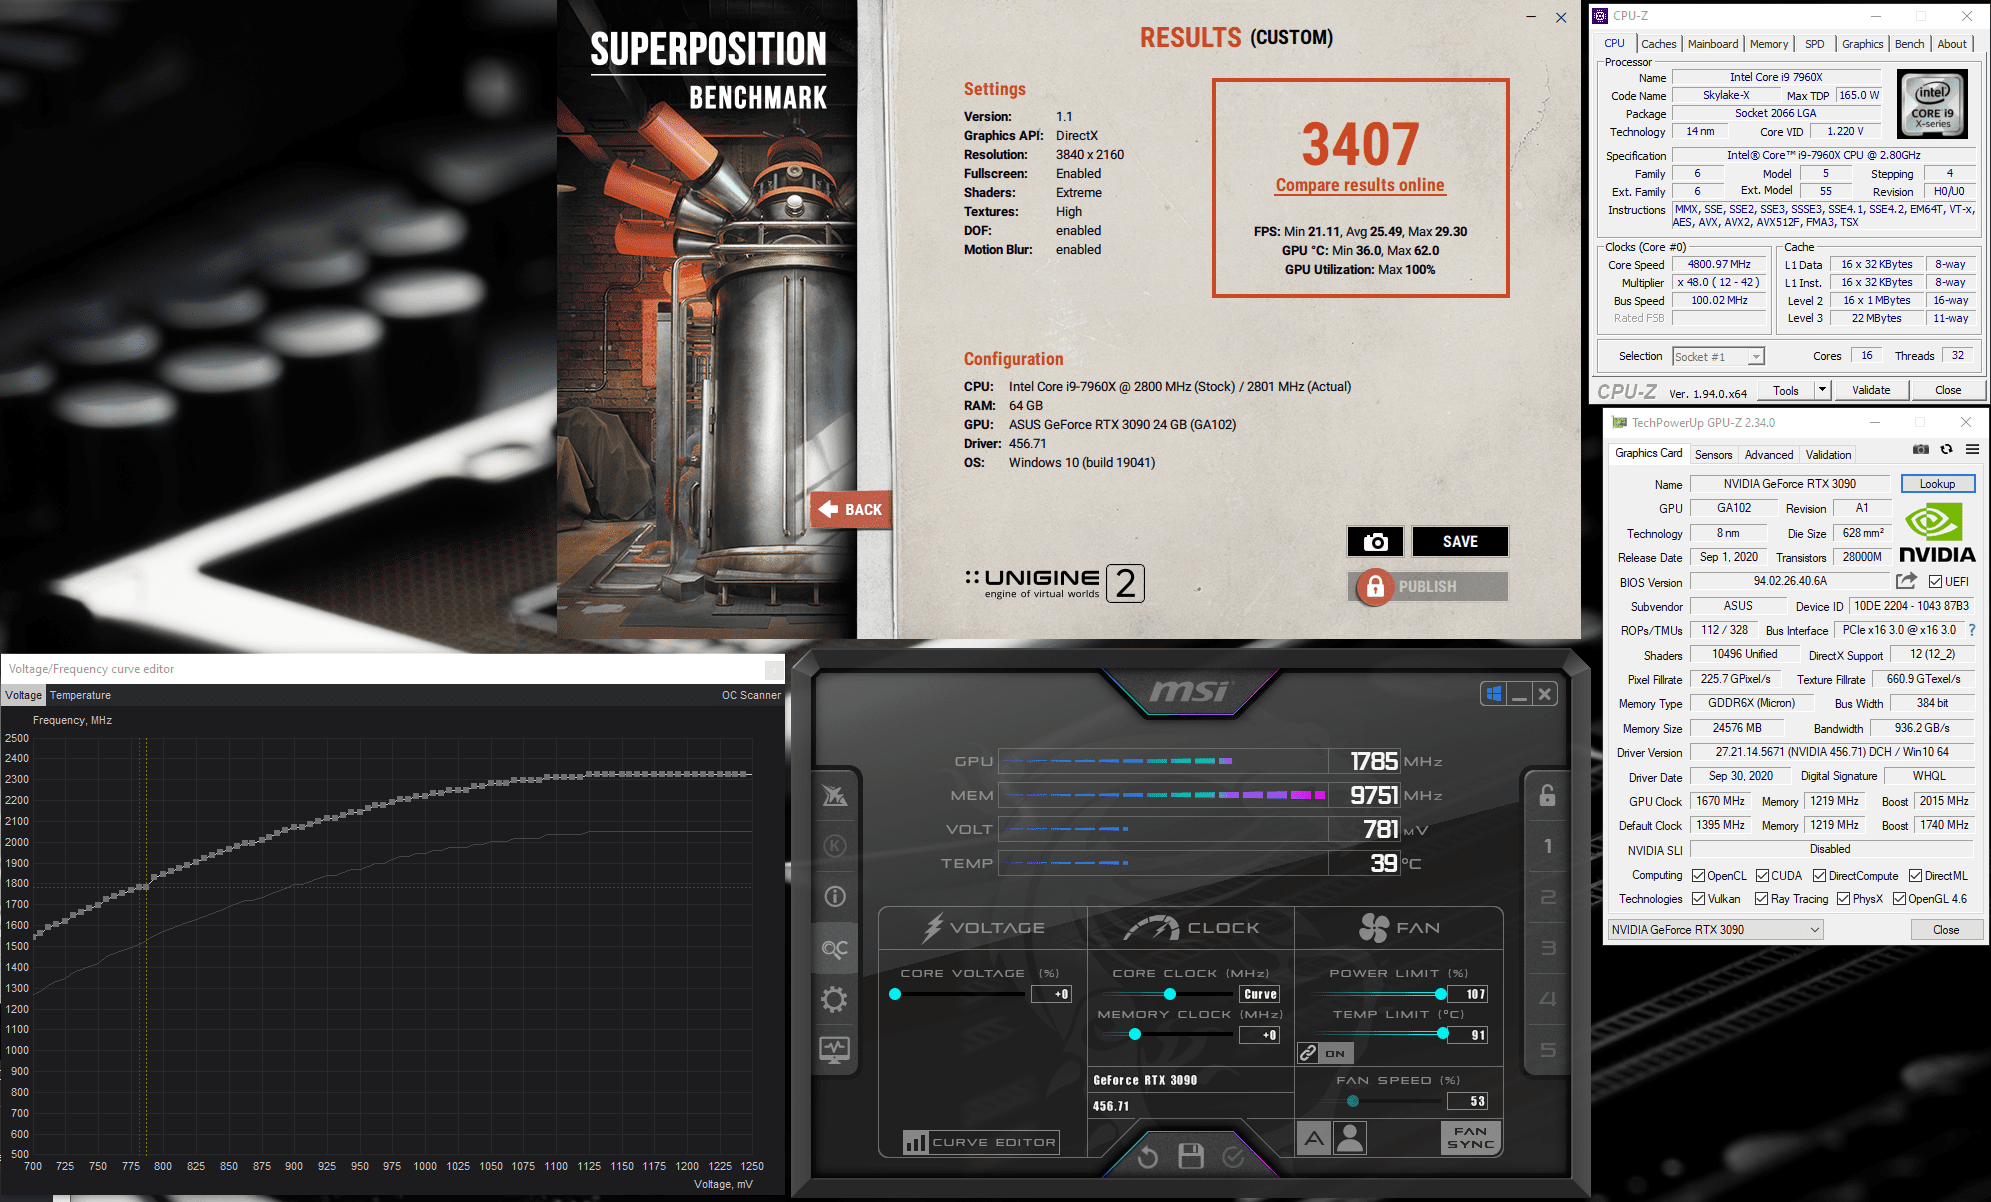The image size is (1991, 1202).
Task: Click the Fan Speed value field
Action: pyautogui.click(x=1468, y=1101)
